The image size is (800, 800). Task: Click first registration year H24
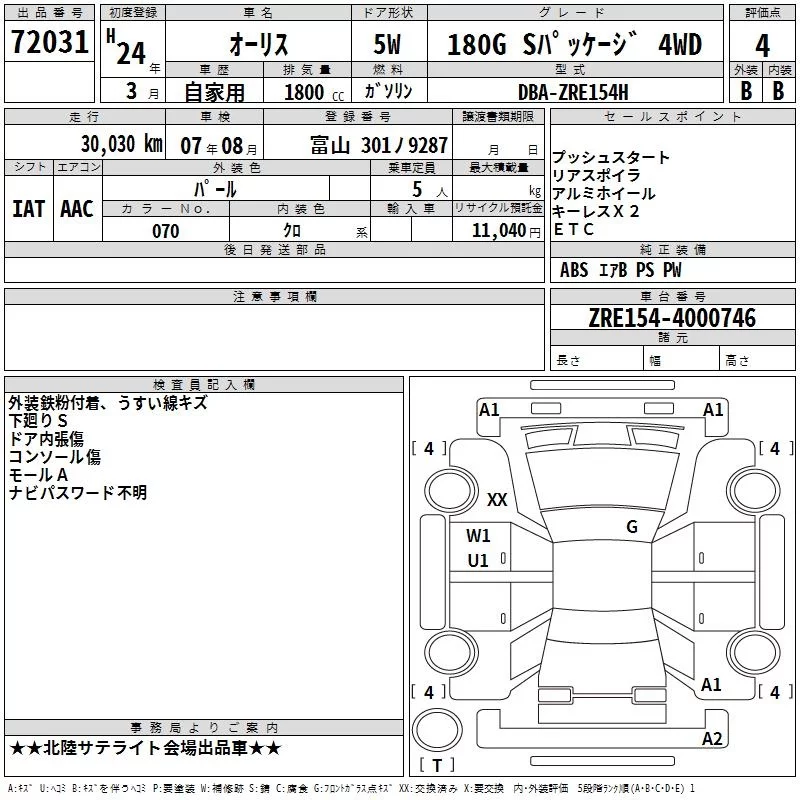click(127, 47)
